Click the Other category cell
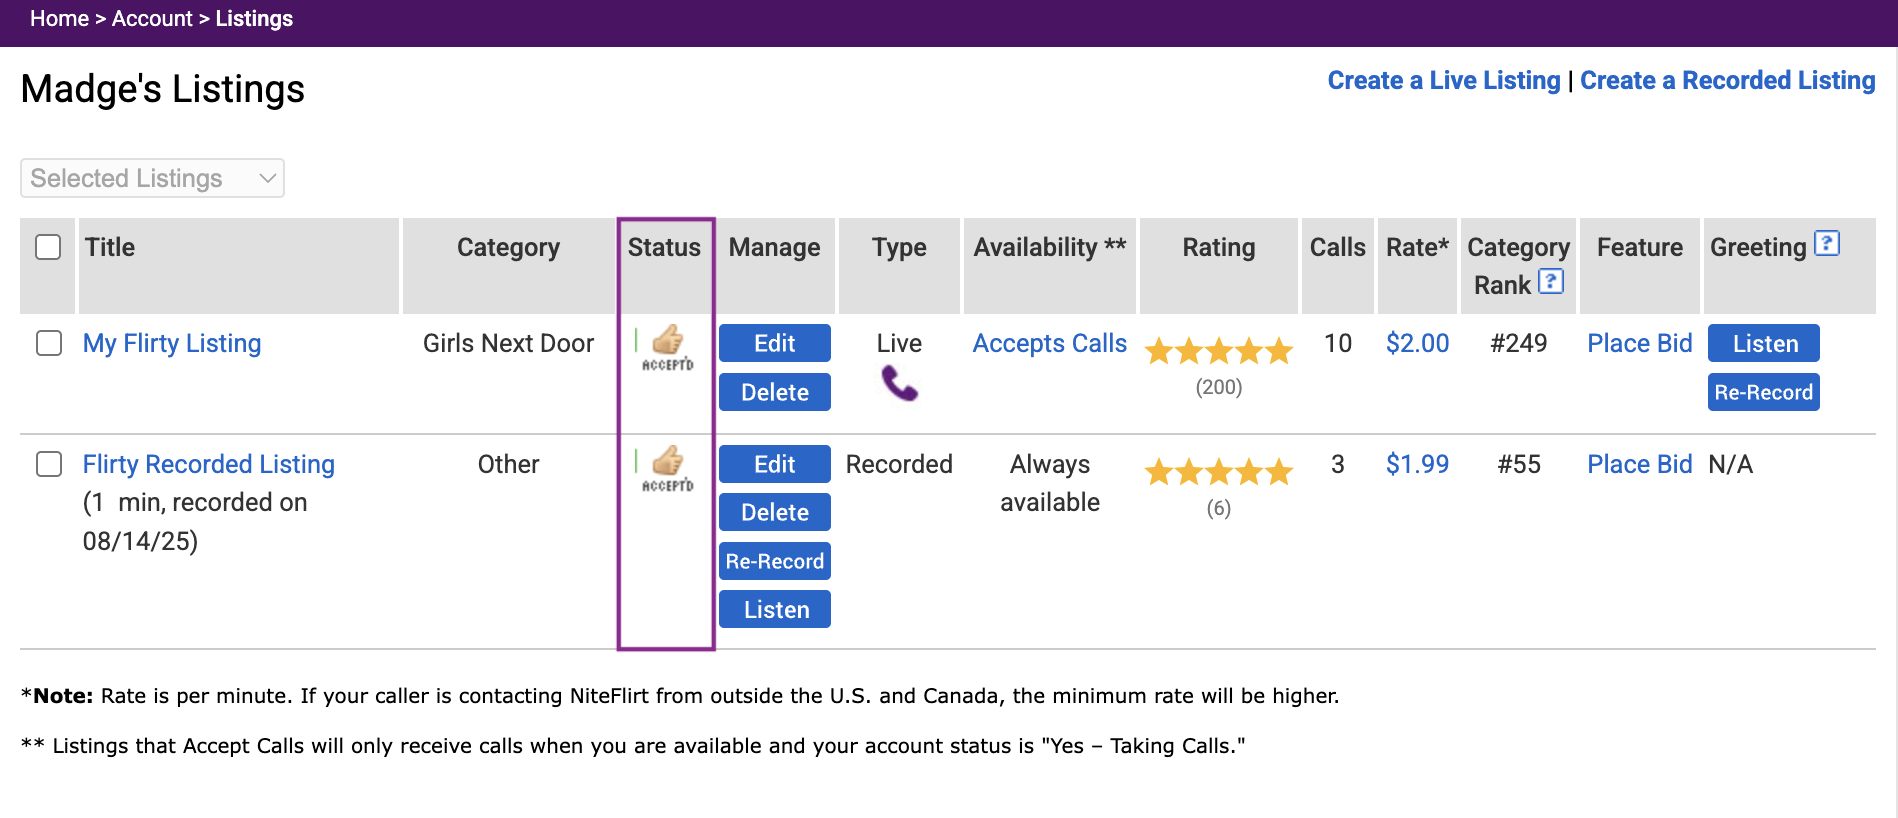This screenshot has width=1898, height=818. [508, 464]
